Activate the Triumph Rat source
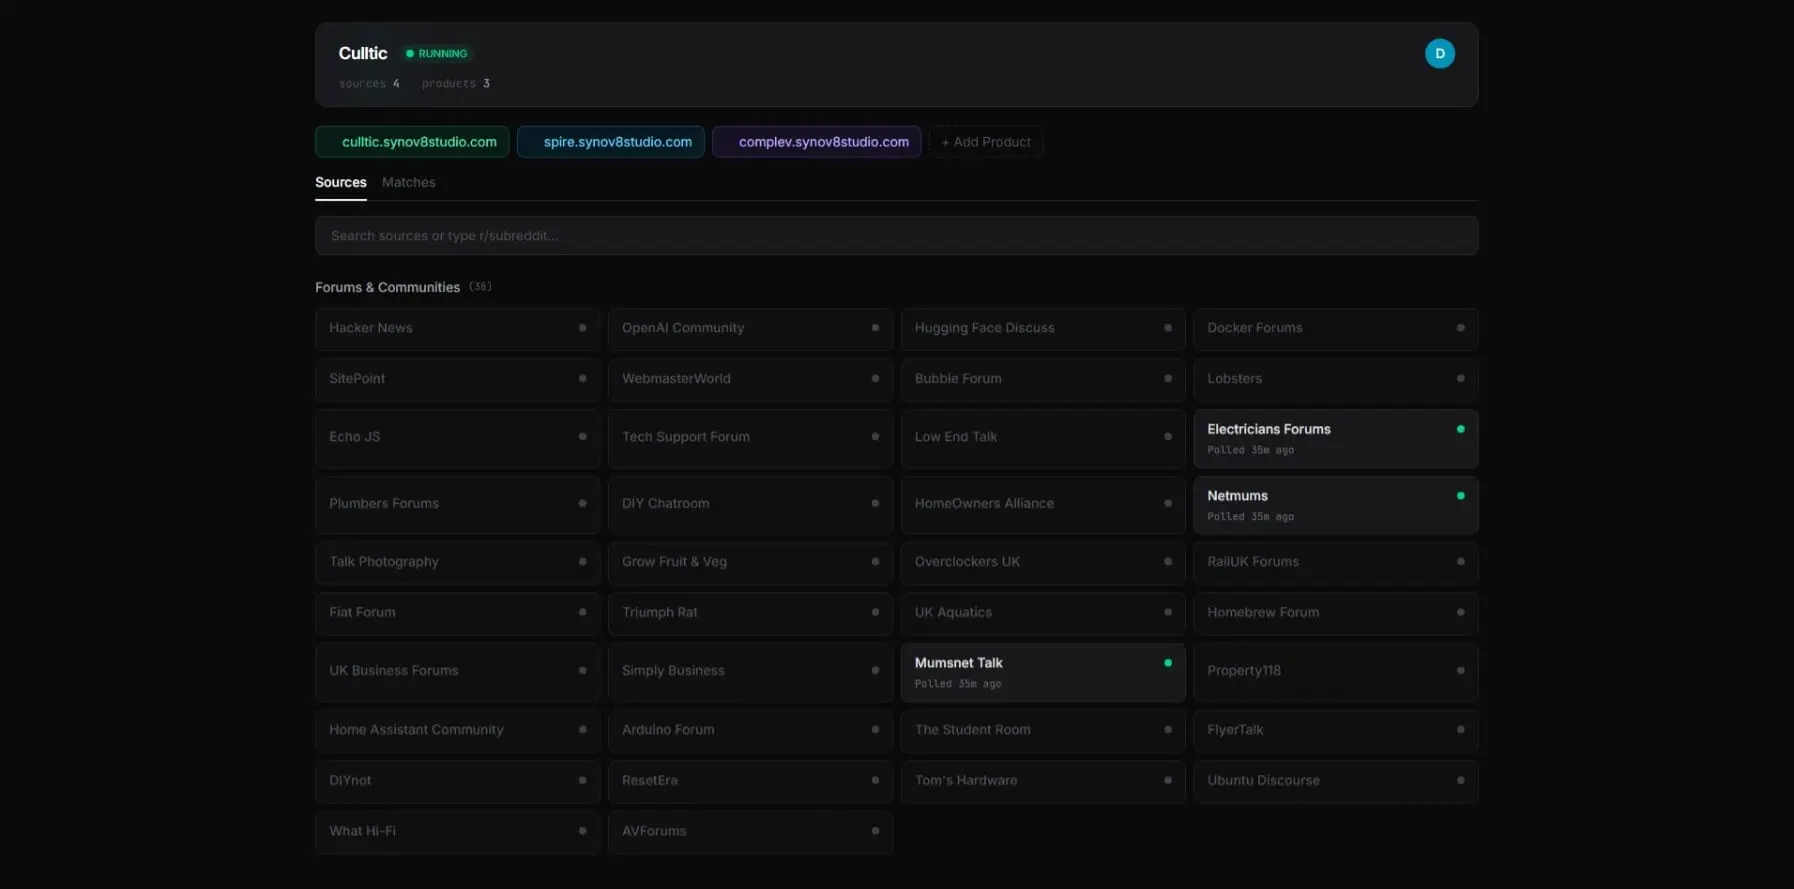The image size is (1794, 889). (x=750, y=613)
